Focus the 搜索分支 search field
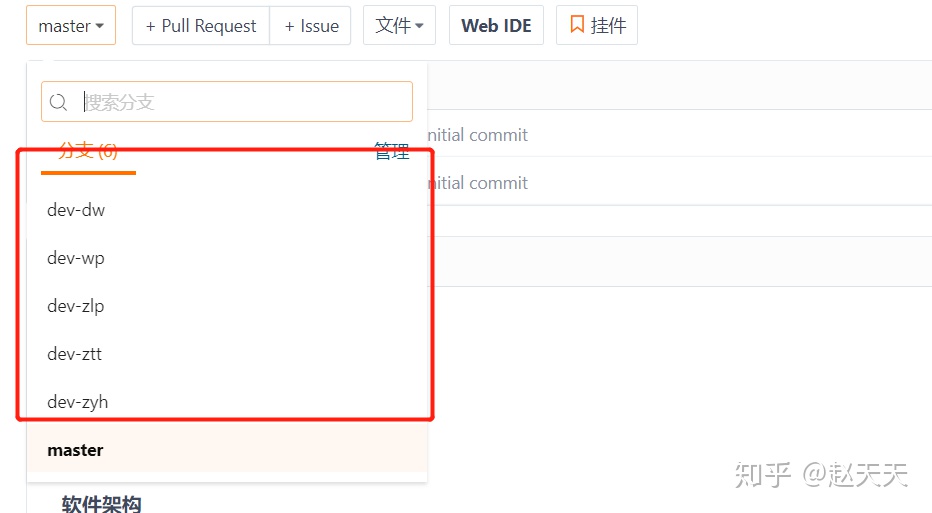The image size is (932, 513). (x=227, y=102)
